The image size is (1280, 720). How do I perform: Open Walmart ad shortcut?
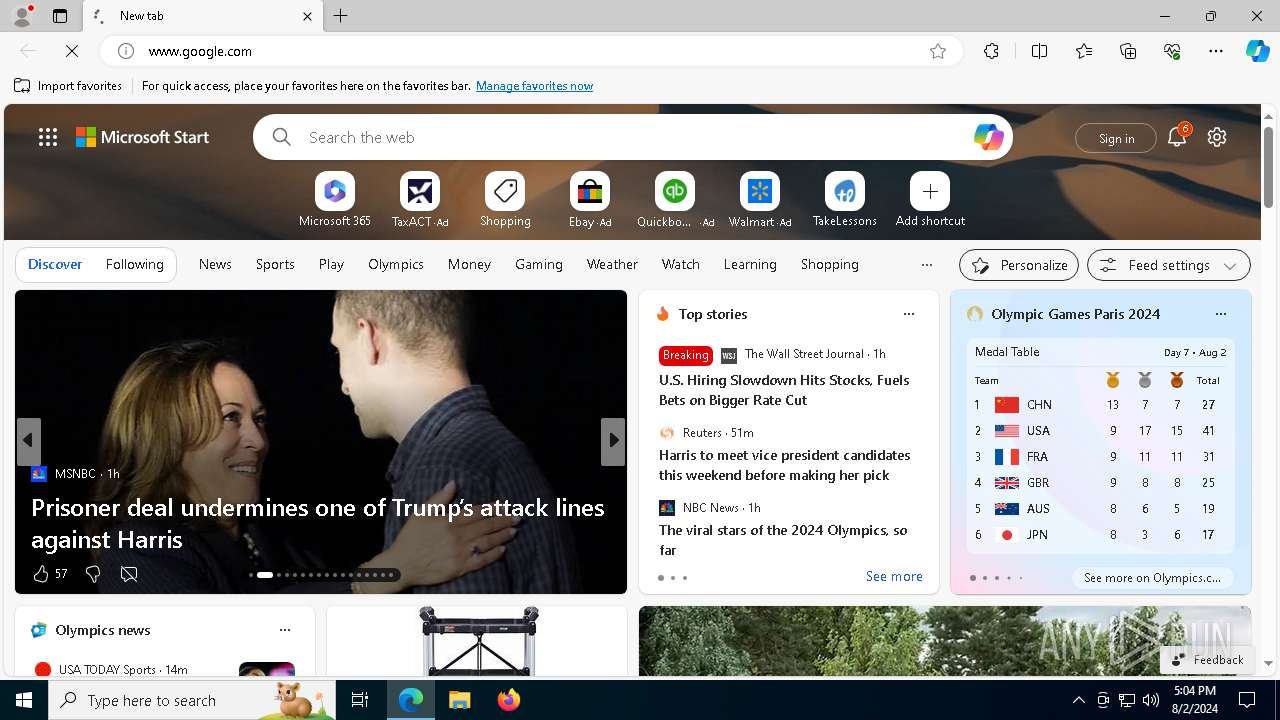(760, 199)
